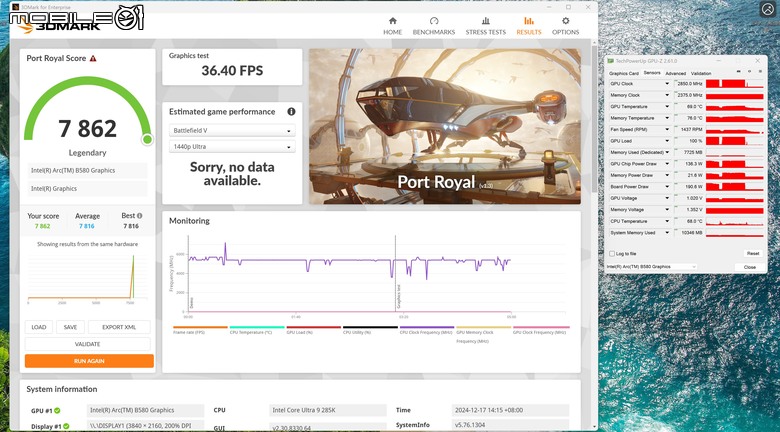Select the Sensors tab in GPU-Z
780x432 pixels.
652,73
